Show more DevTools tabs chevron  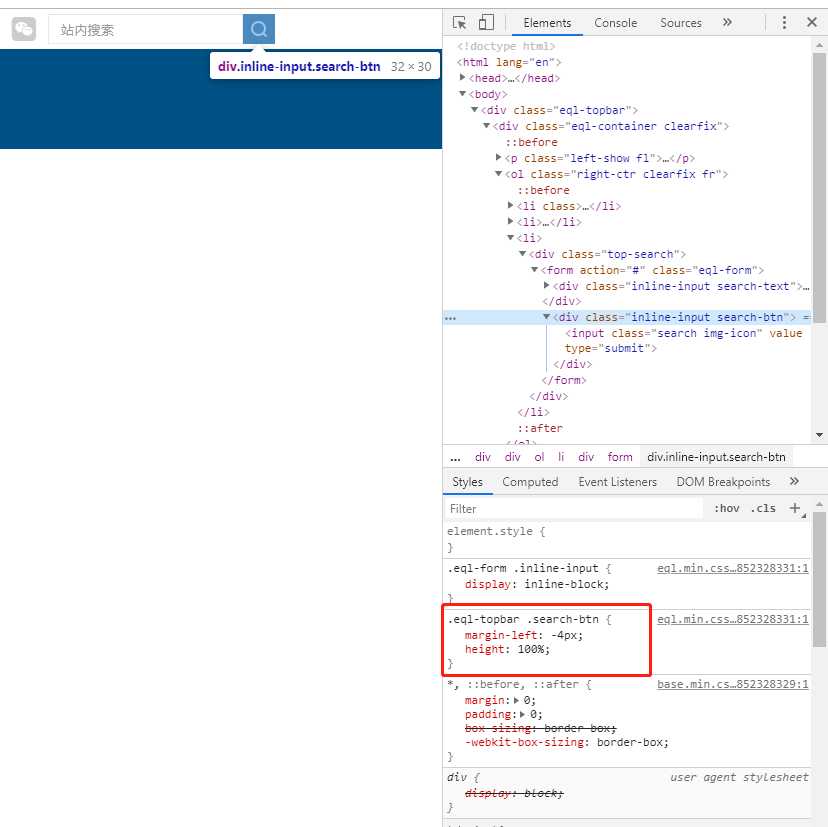coord(727,22)
